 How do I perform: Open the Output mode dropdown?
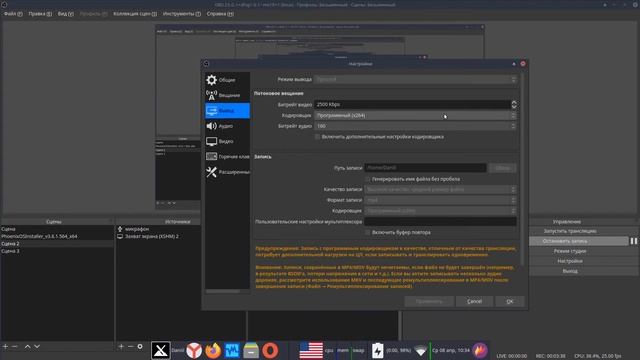[416, 79]
